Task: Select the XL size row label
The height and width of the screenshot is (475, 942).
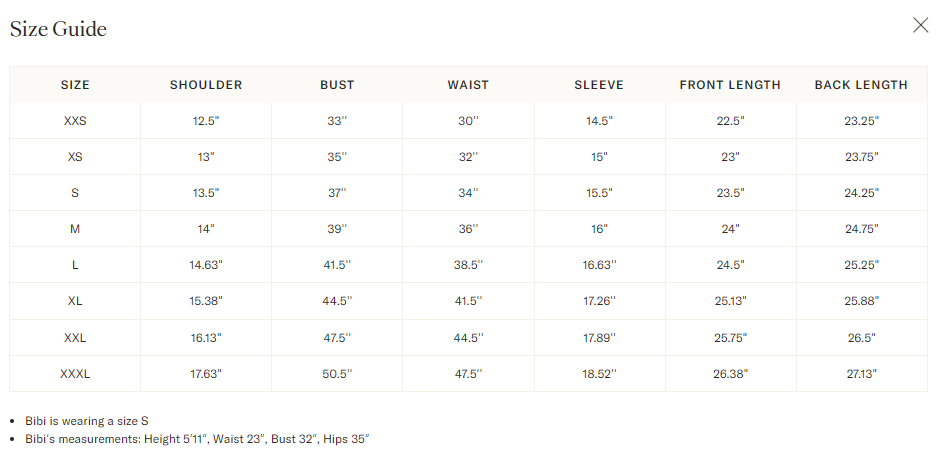Action: click(75, 301)
